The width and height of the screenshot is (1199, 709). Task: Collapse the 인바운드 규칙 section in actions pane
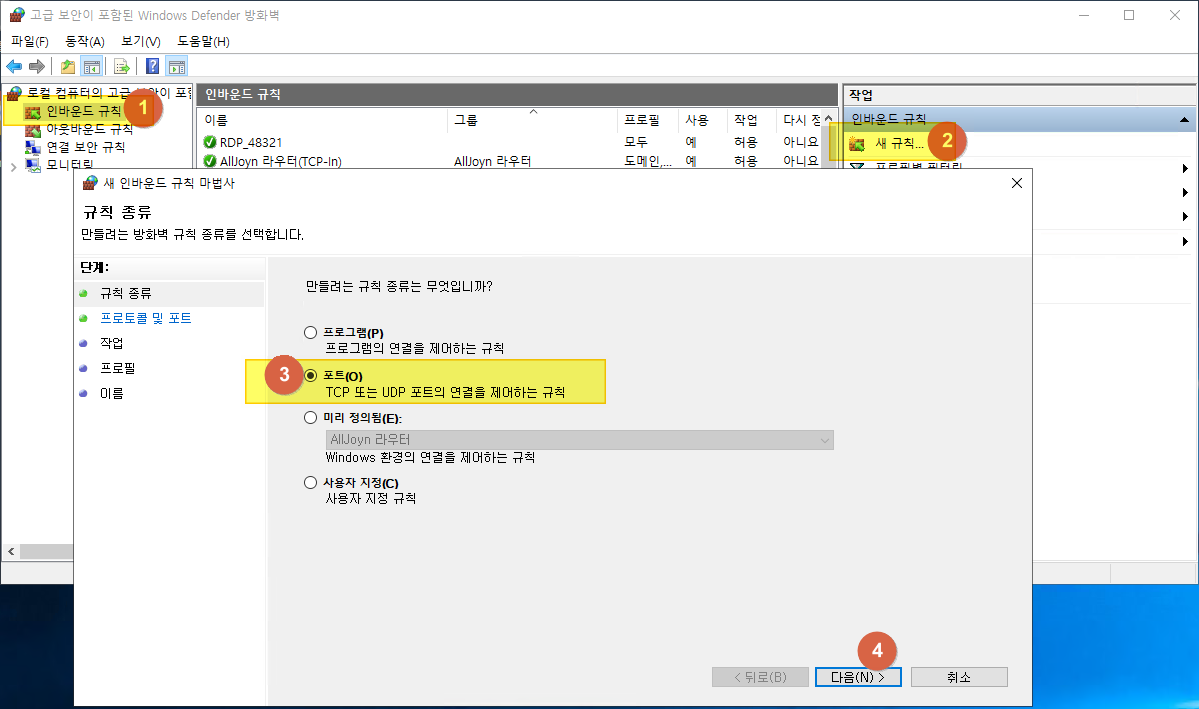click(1184, 119)
